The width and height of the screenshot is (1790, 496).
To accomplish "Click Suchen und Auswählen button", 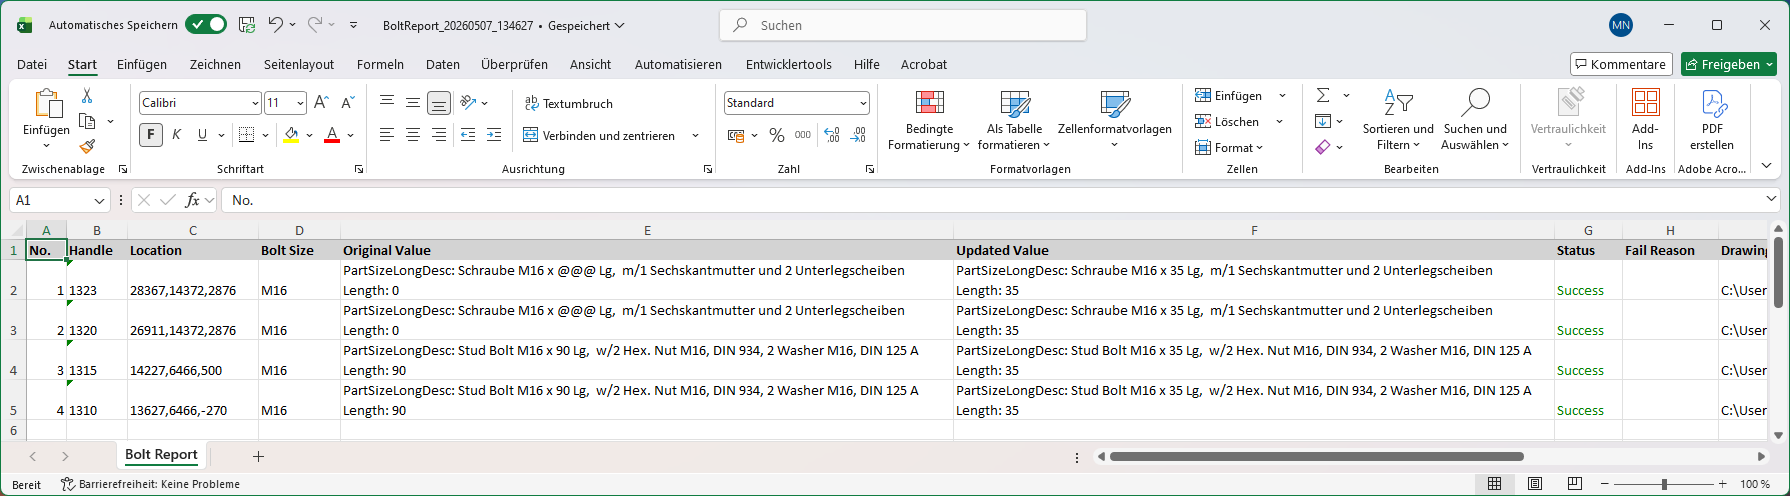I will pos(1475,119).
